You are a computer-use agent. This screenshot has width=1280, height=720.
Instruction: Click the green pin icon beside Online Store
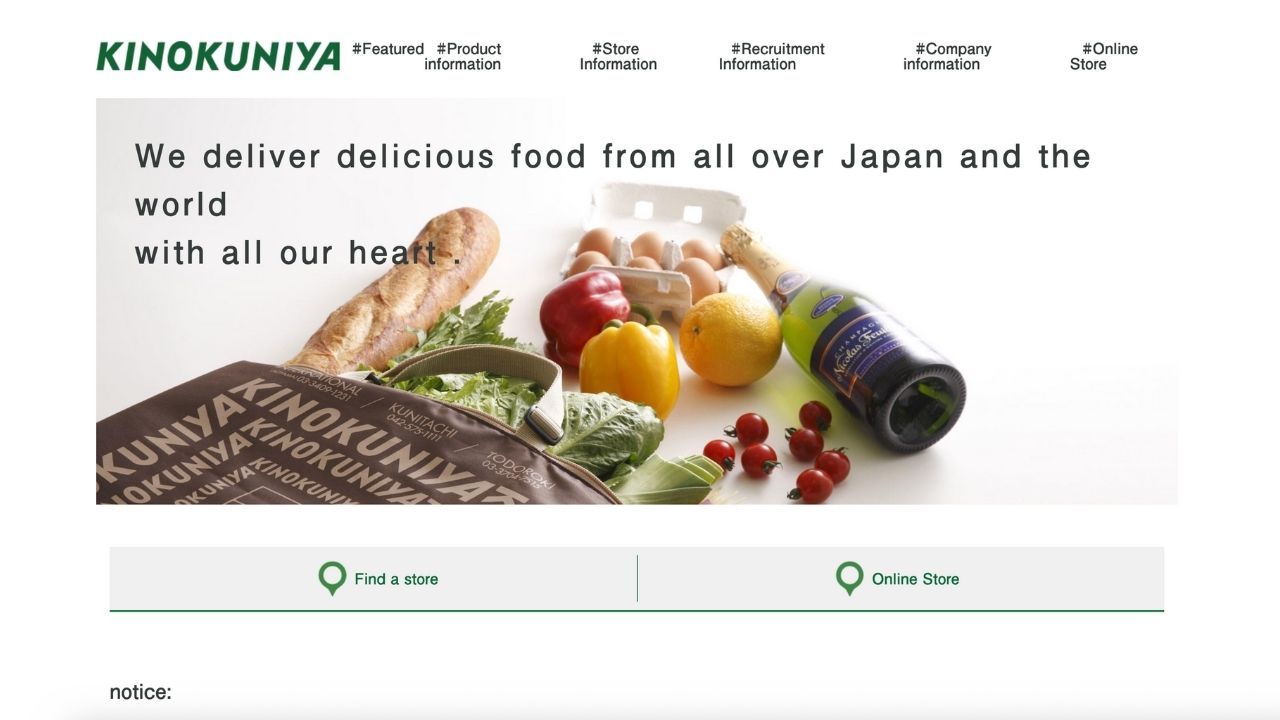pyautogui.click(x=850, y=579)
